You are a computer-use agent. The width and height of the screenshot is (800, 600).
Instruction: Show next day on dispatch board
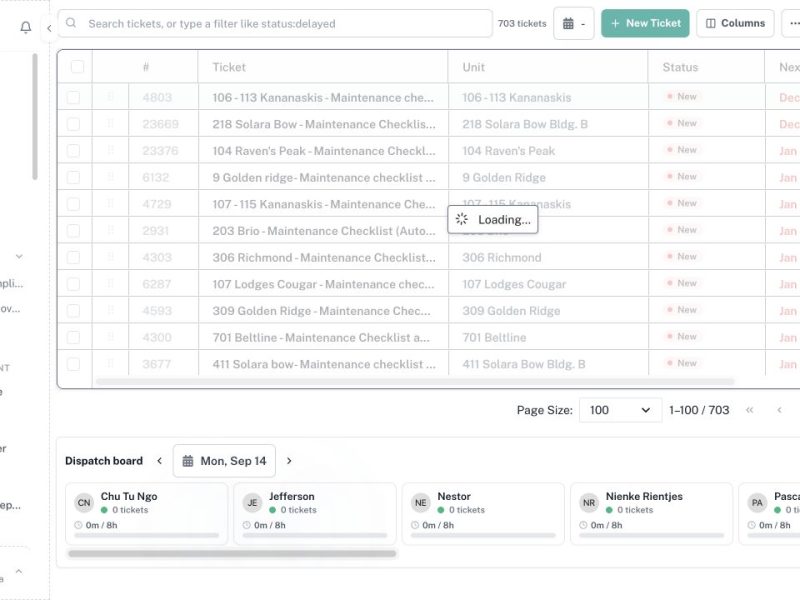(289, 461)
